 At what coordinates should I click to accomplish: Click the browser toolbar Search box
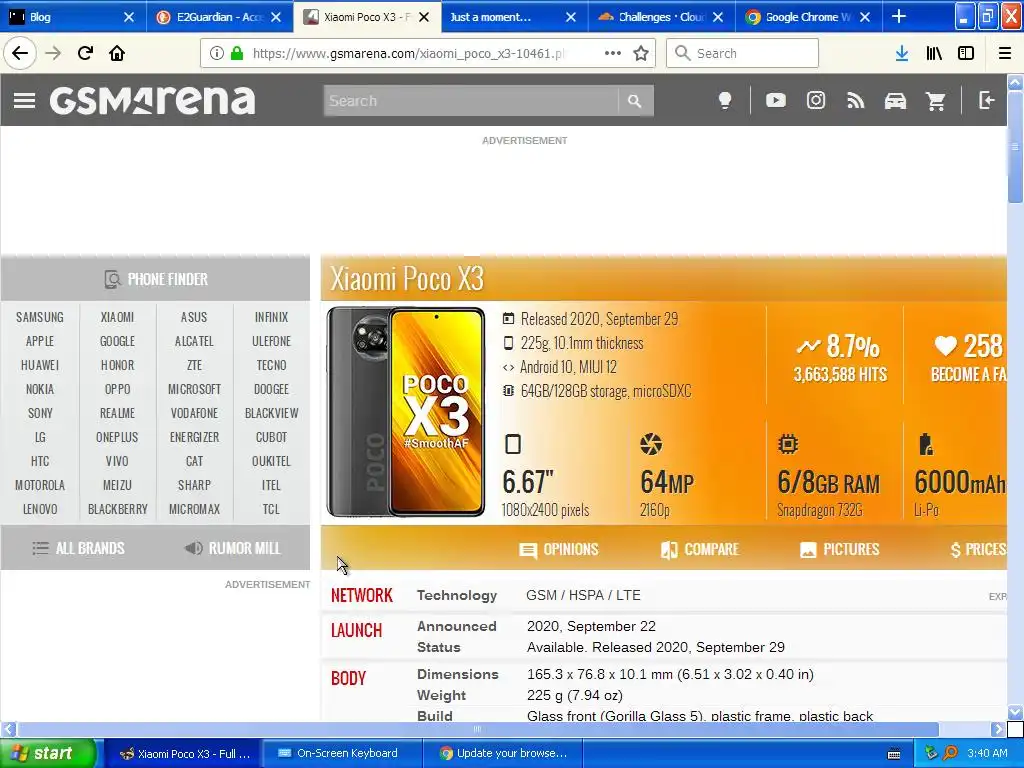point(743,53)
